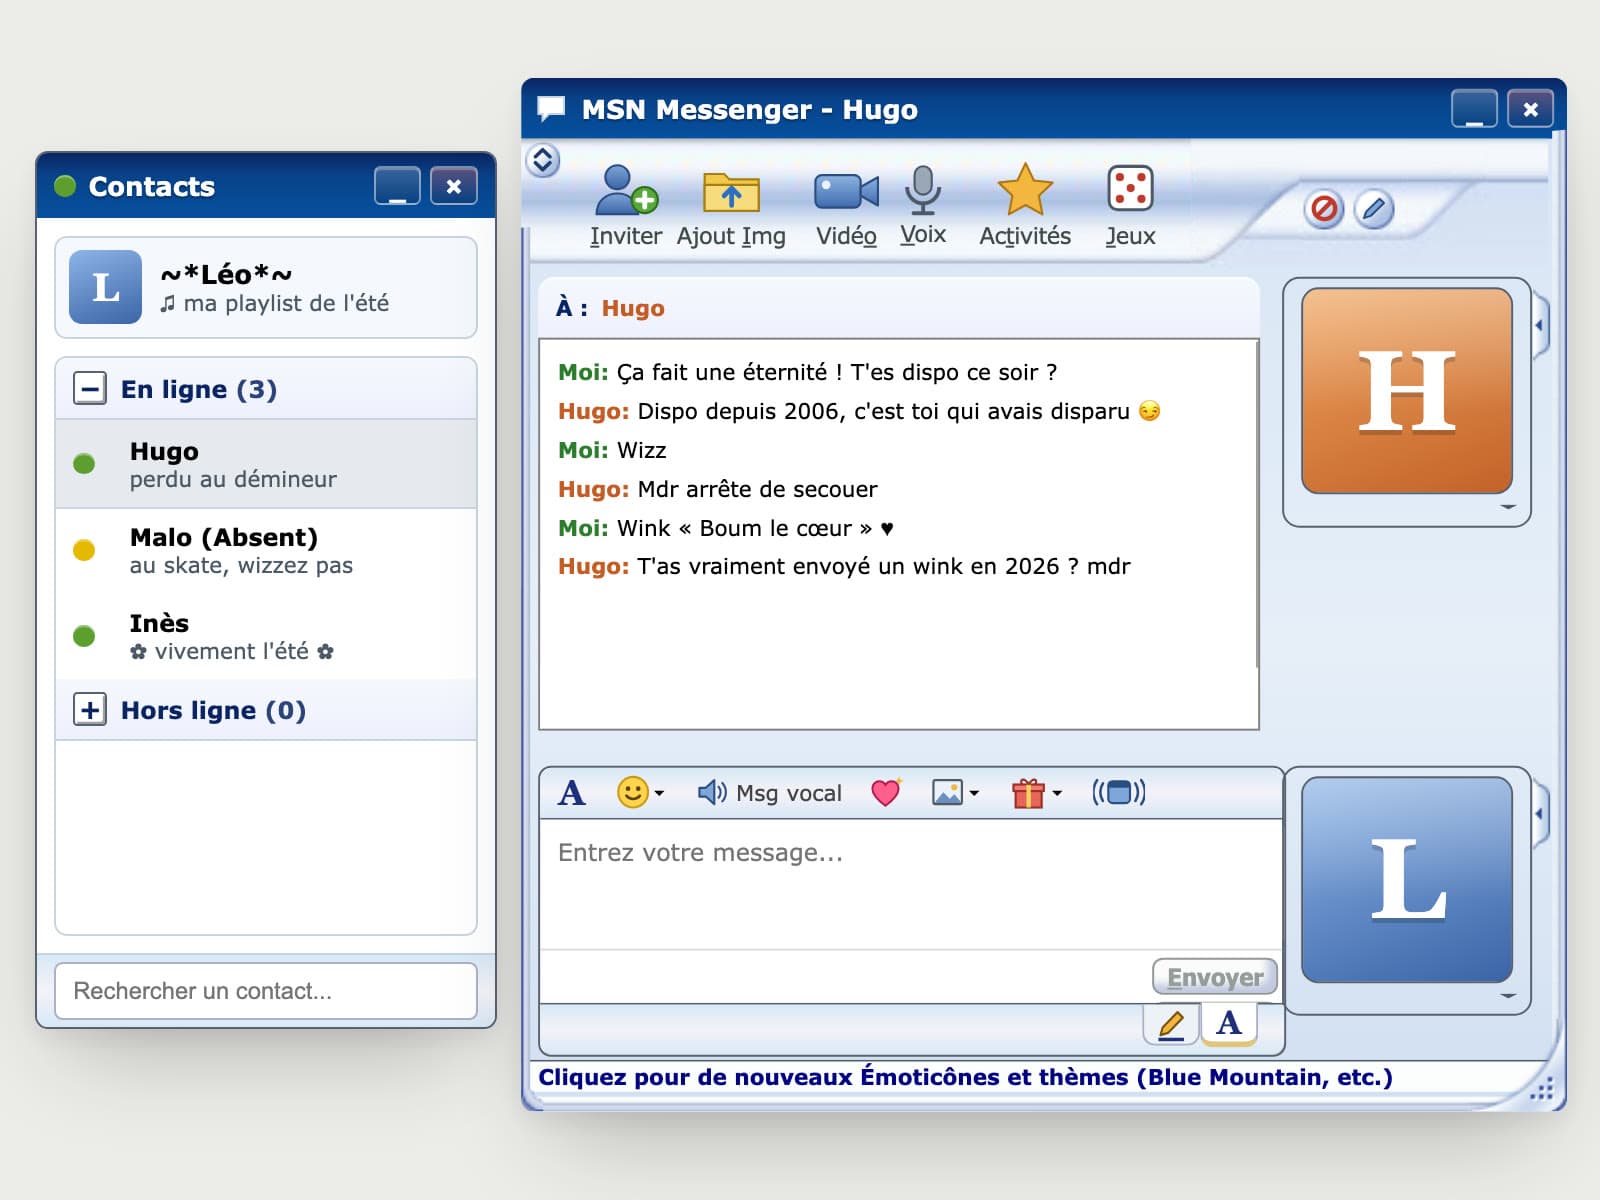This screenshot has height=1200, width=1600.
Task: Open emoticon dropdown arrow
Action: pos(659,794)
